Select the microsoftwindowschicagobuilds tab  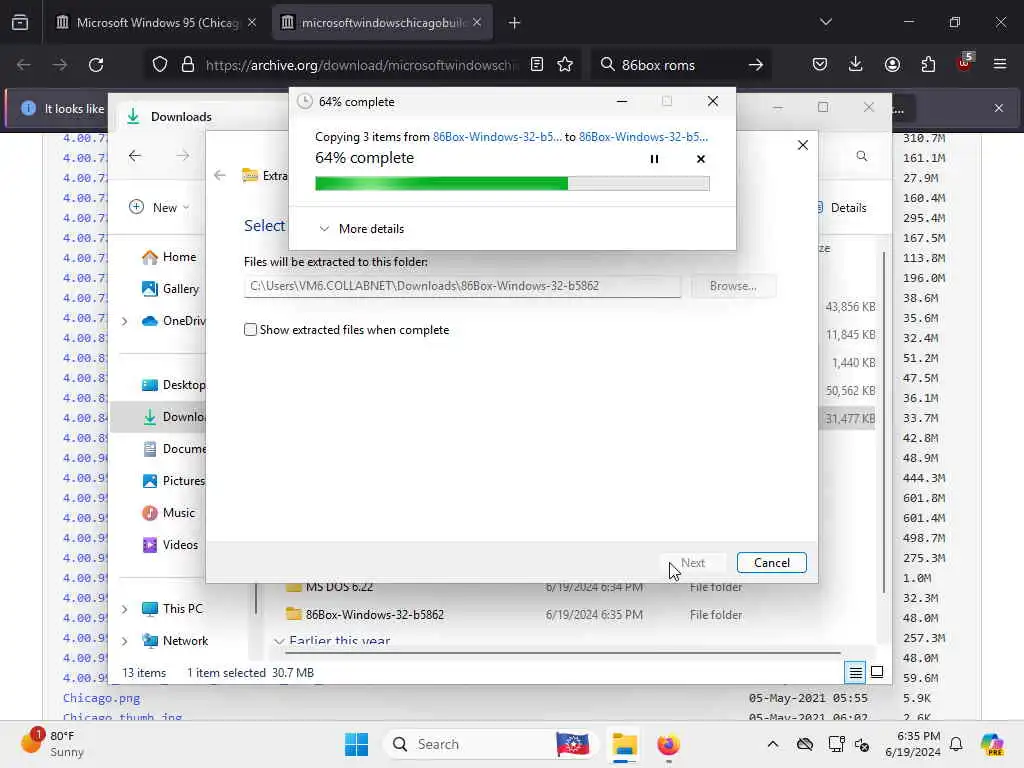[x=382, y=22]
